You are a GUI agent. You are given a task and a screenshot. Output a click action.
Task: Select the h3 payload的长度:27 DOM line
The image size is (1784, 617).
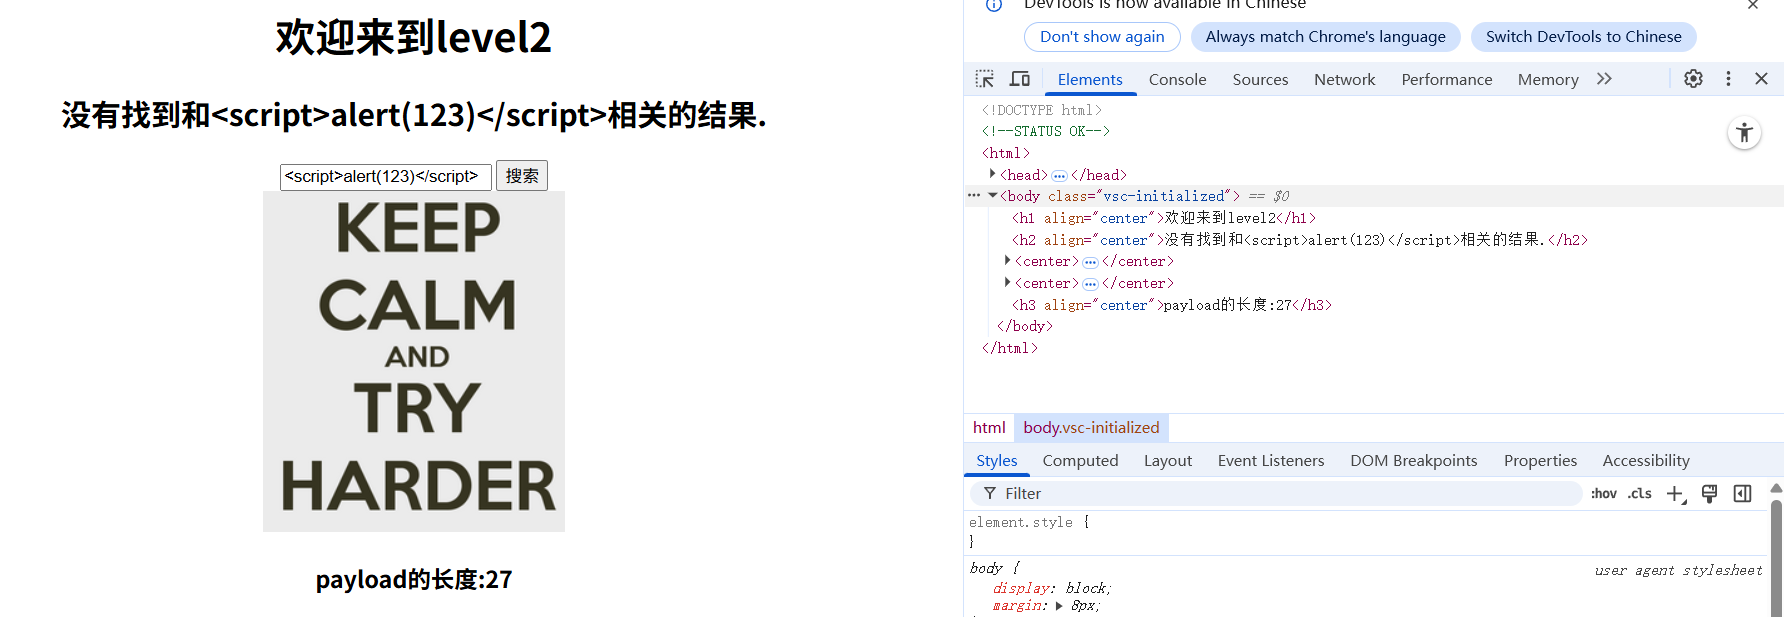(1172, 305)
